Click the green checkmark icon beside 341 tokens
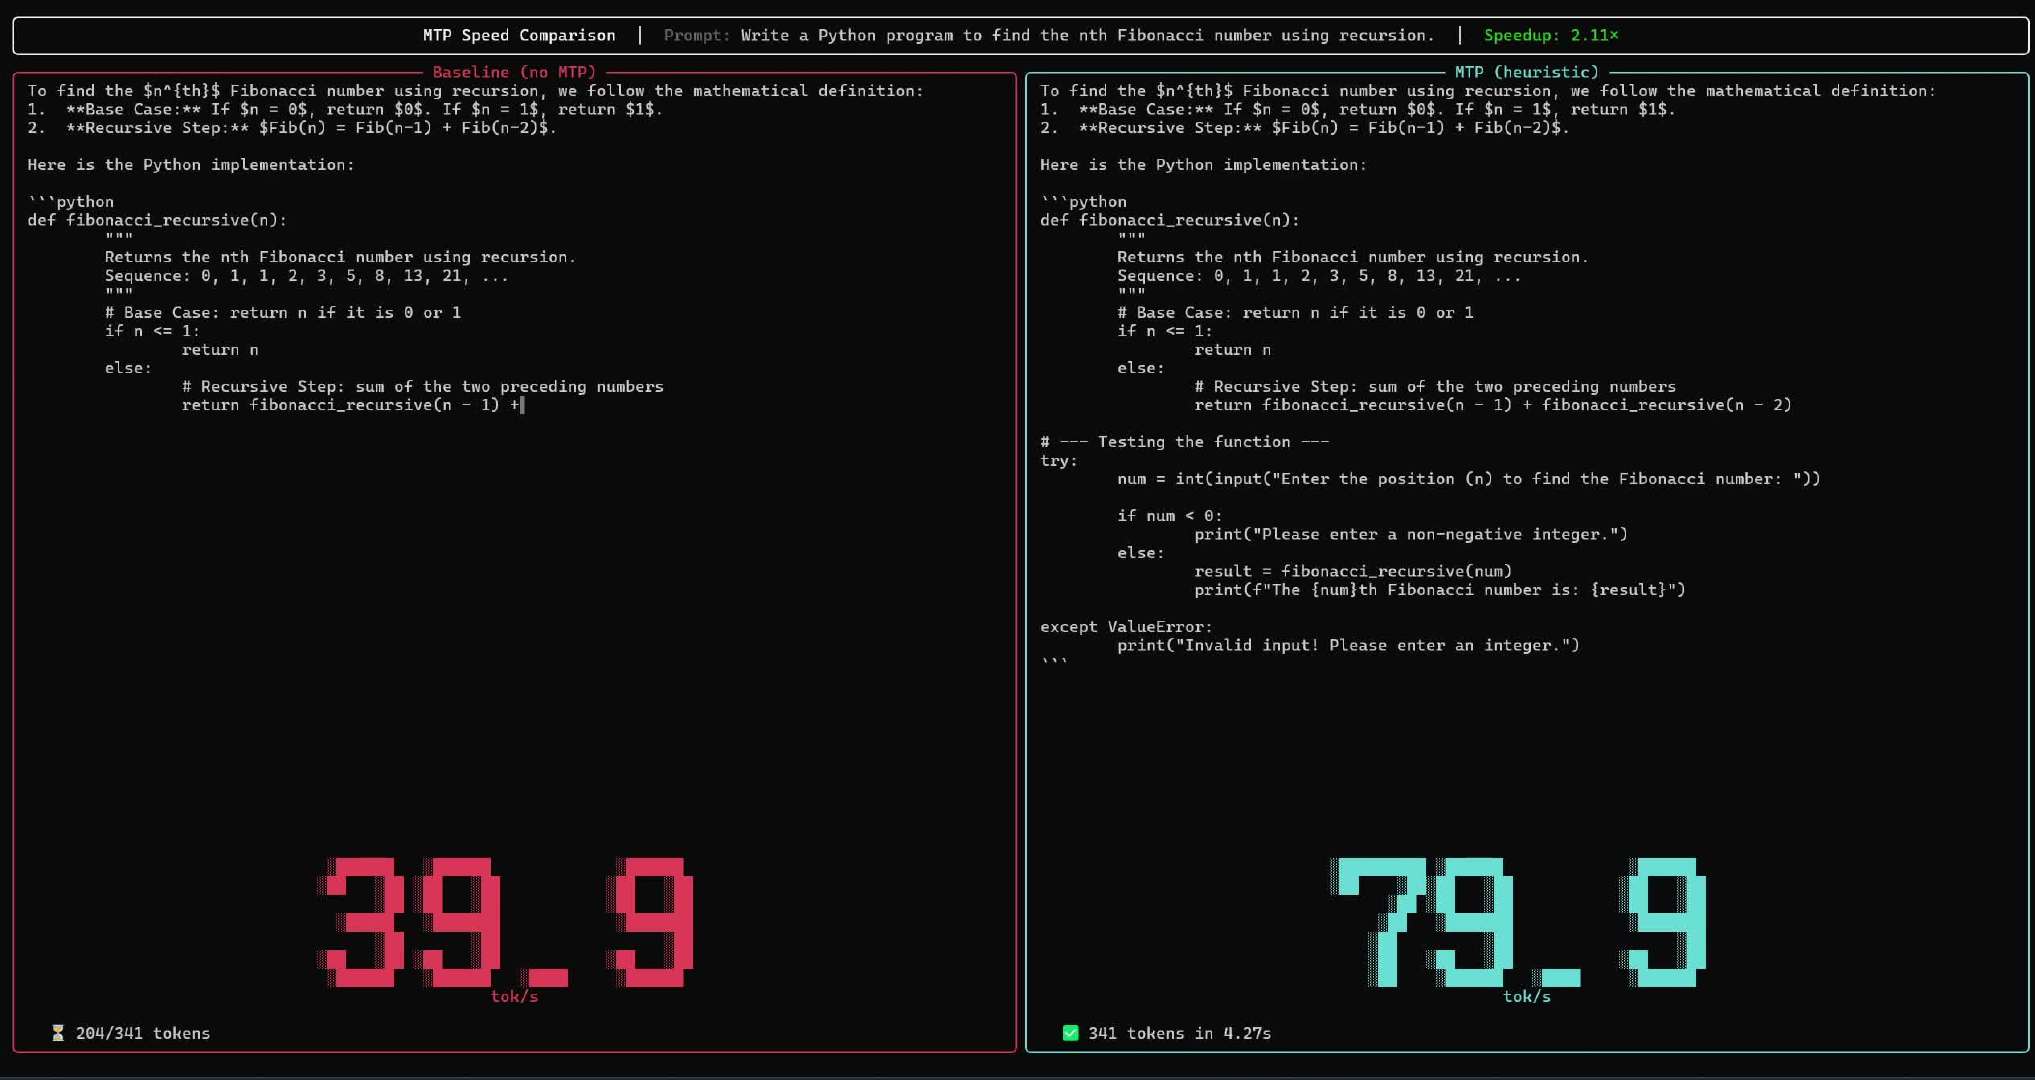The width and height of the screenshot is (2035, 1080). coord(1070,1033)
